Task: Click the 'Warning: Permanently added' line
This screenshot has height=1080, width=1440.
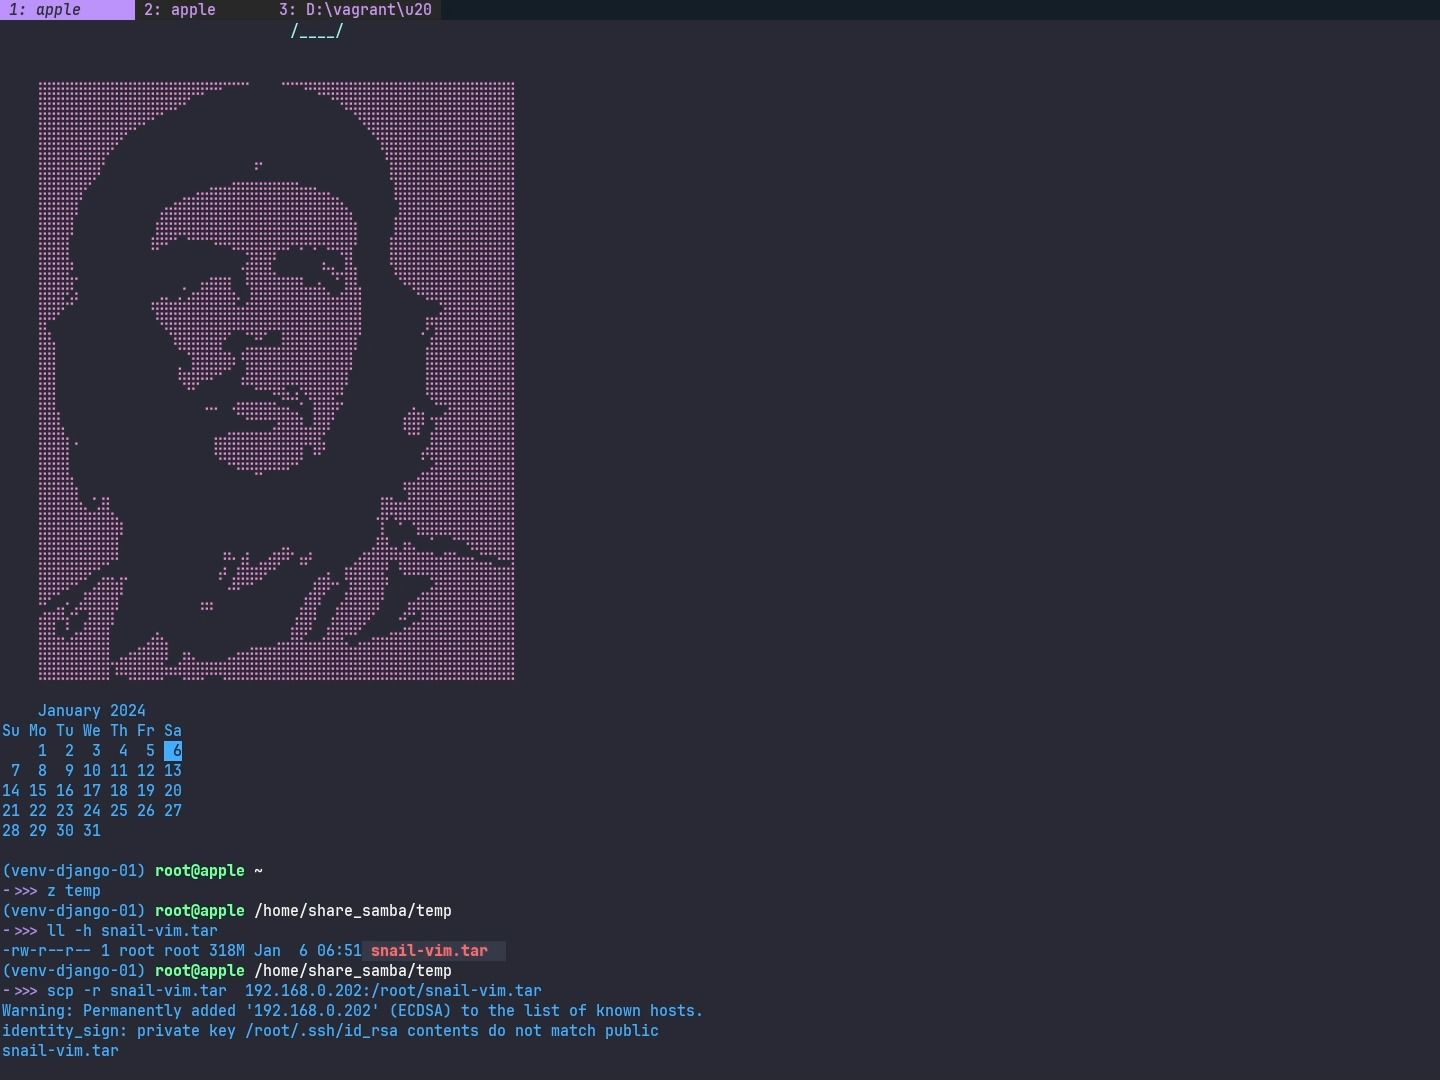Action: (x=353, y=1011)
